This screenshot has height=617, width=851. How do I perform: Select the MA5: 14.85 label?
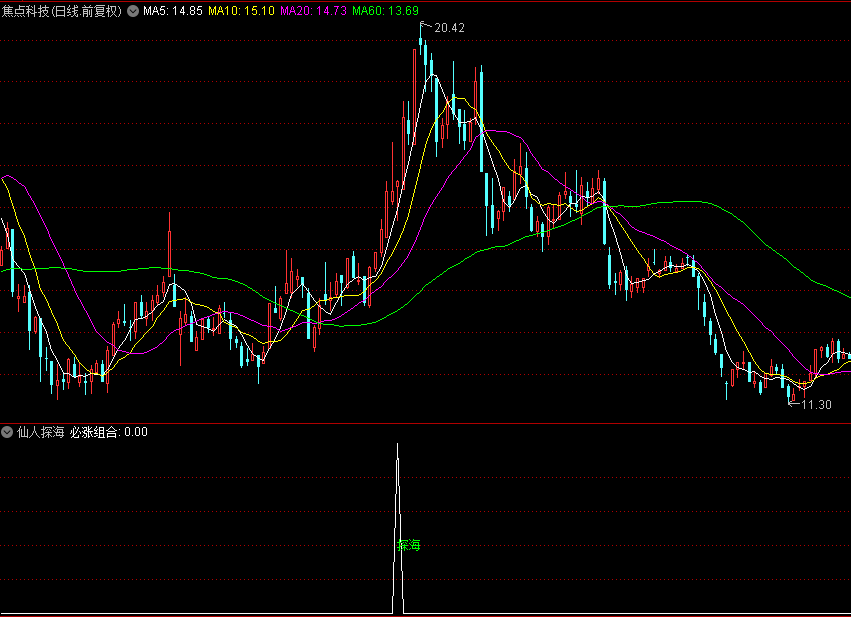(173, 11)
